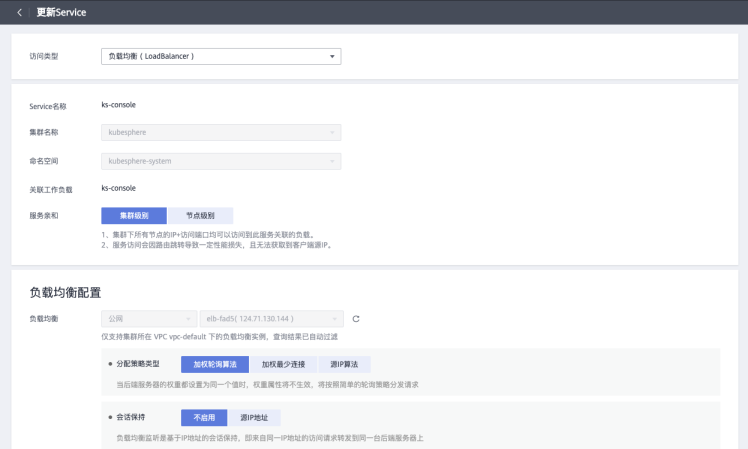748x449 pixels.
Task: Open the elb-fad5 load balancer selector
Action: click(x=272, y=319)
